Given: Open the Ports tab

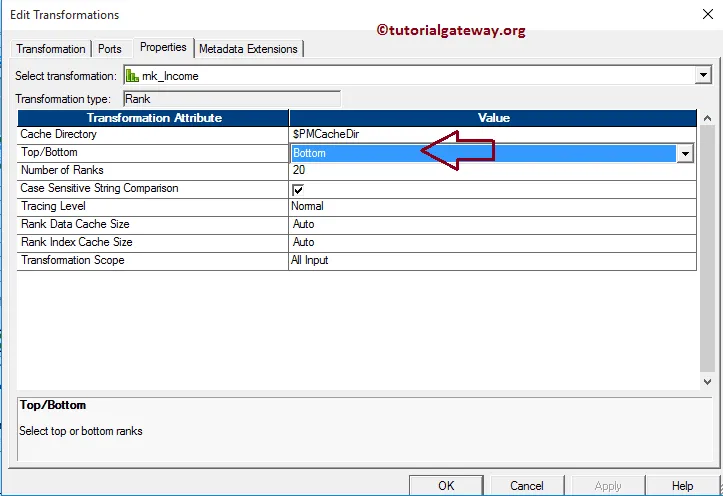Looking at the screenshot, I should [x=110, y=49].
